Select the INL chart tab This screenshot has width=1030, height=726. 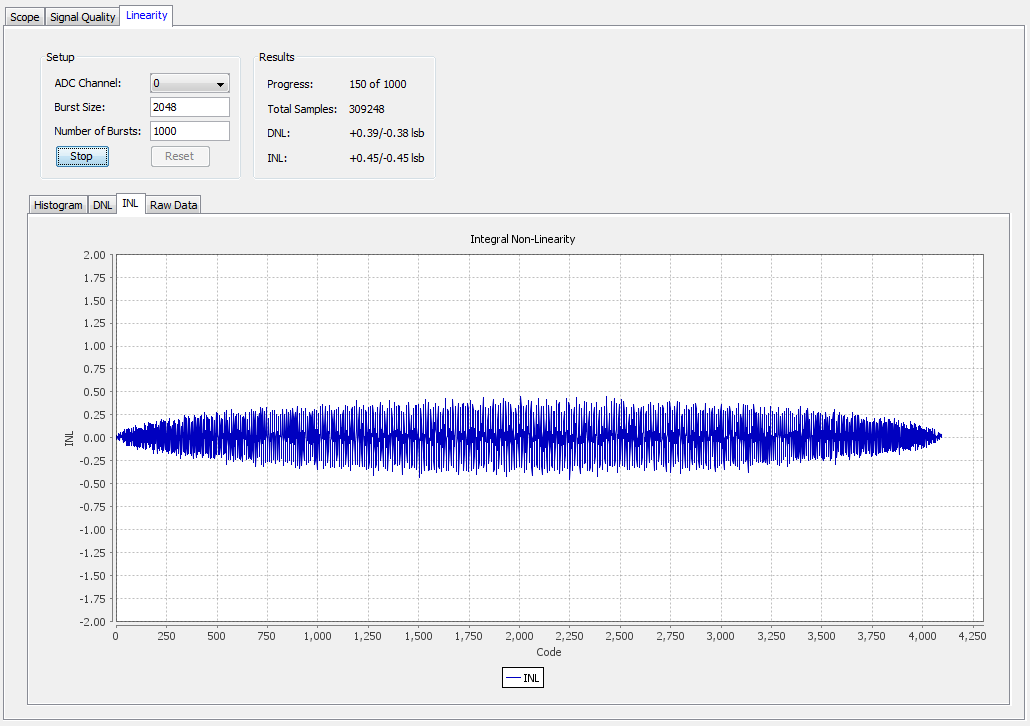(130, 203)
